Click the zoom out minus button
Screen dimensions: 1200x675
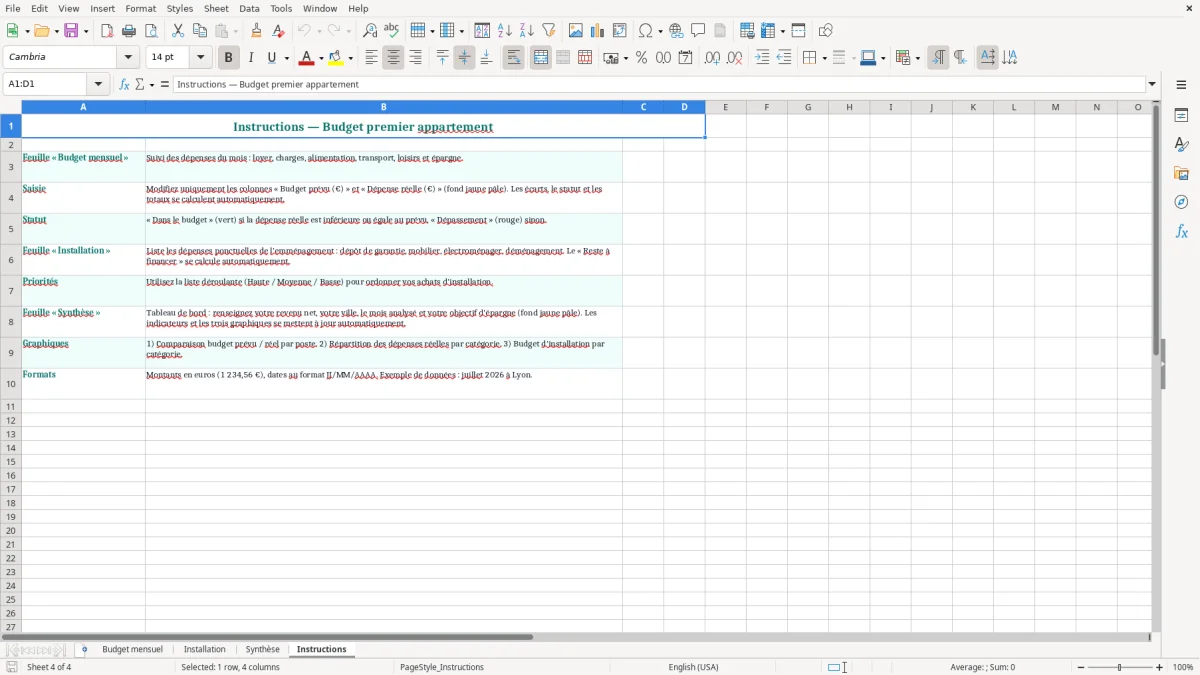click(x=1081, y=667)
